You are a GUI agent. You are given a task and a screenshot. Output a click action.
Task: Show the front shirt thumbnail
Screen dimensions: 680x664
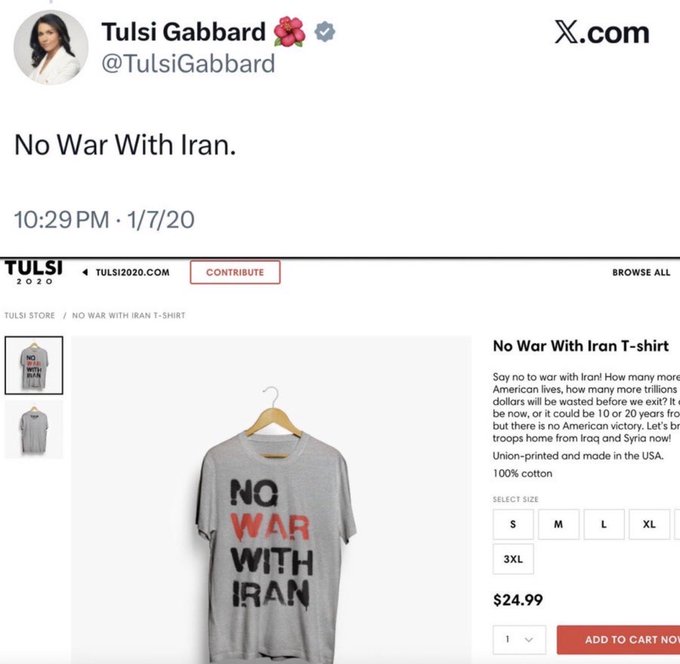[x=34, y=365]
